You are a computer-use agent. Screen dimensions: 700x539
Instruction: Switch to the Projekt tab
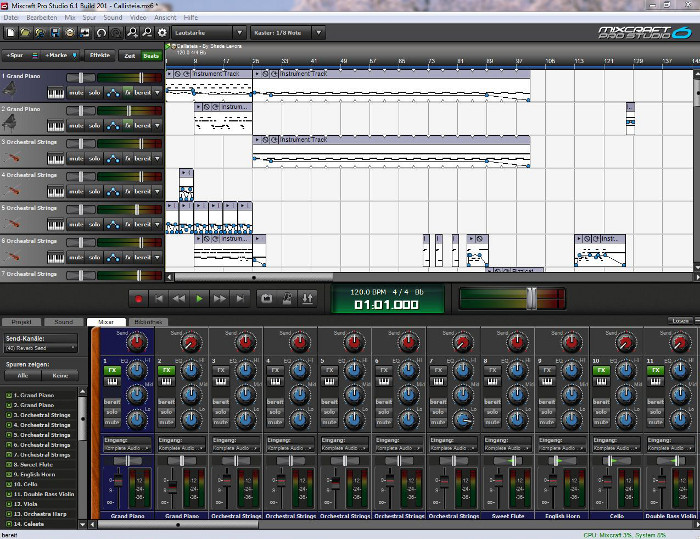(21, 322)
